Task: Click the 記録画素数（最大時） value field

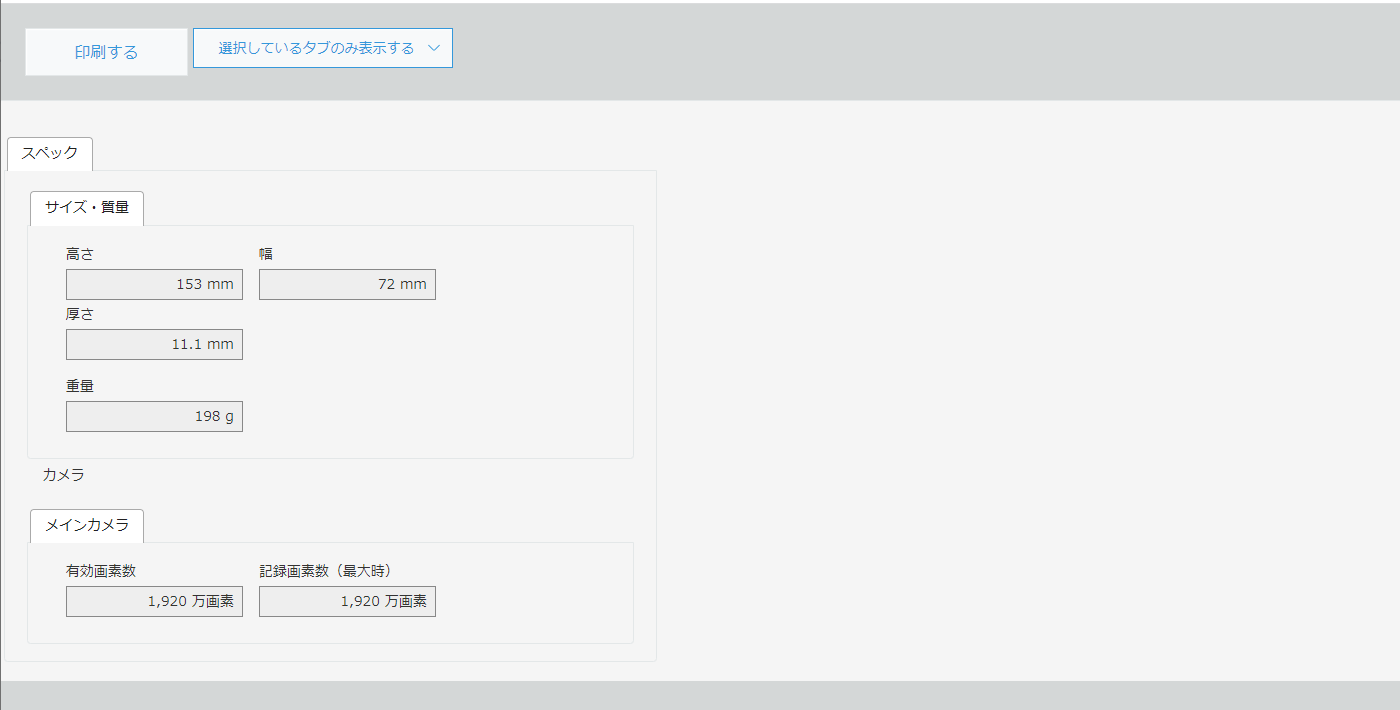Action: click(347, 602)
